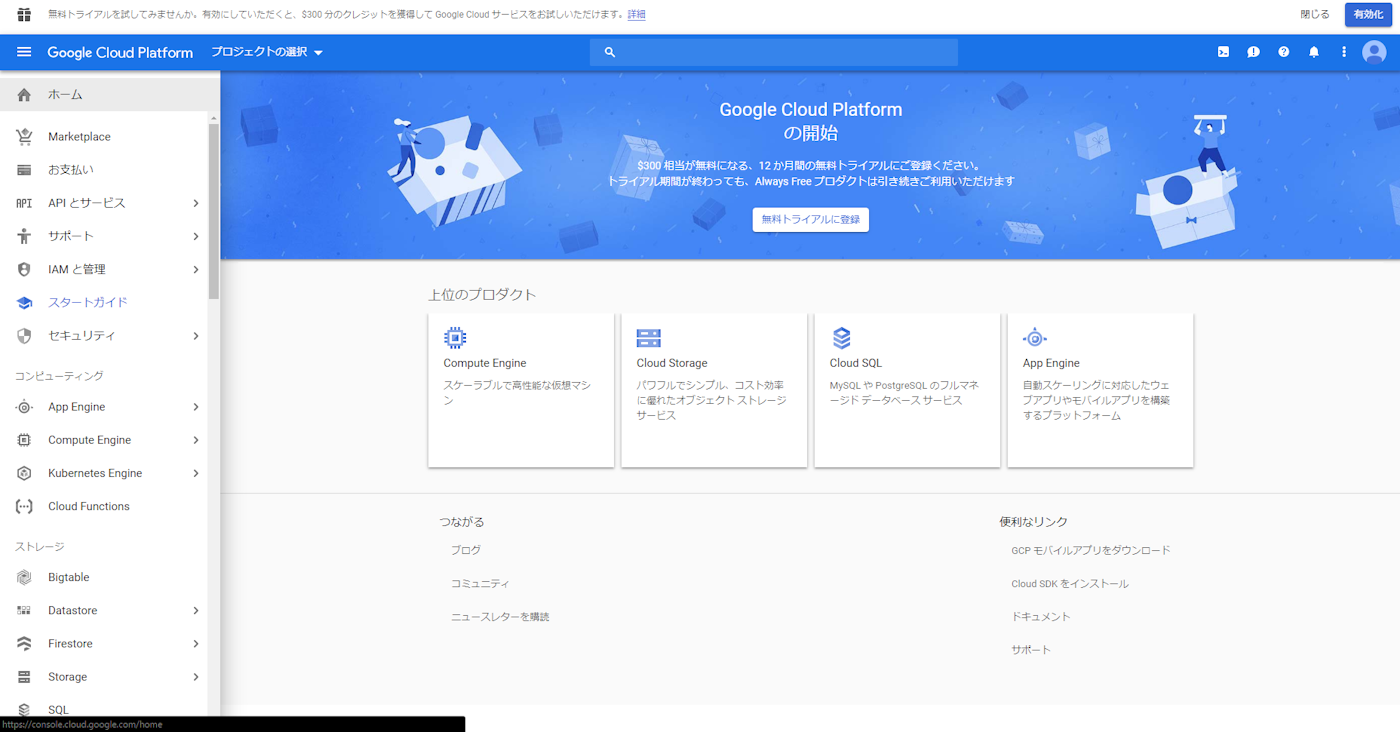Click the Kubernetes Engine hexagon icon
Image resolution: width=1400 pixels, height=732 pixels.
click(24, 473)
